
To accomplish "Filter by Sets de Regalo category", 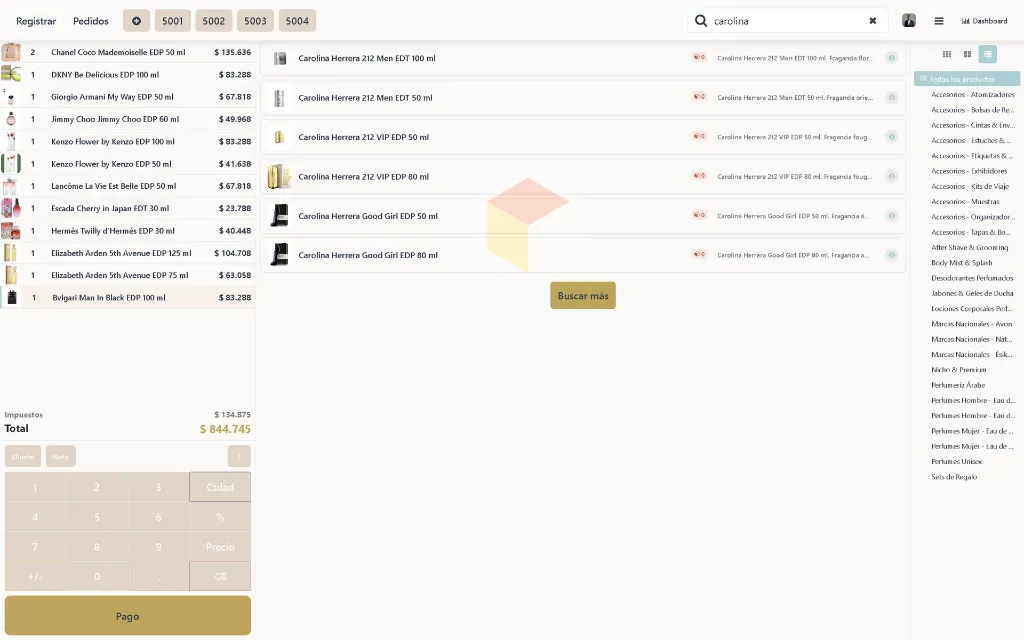I will coord(953,477).
